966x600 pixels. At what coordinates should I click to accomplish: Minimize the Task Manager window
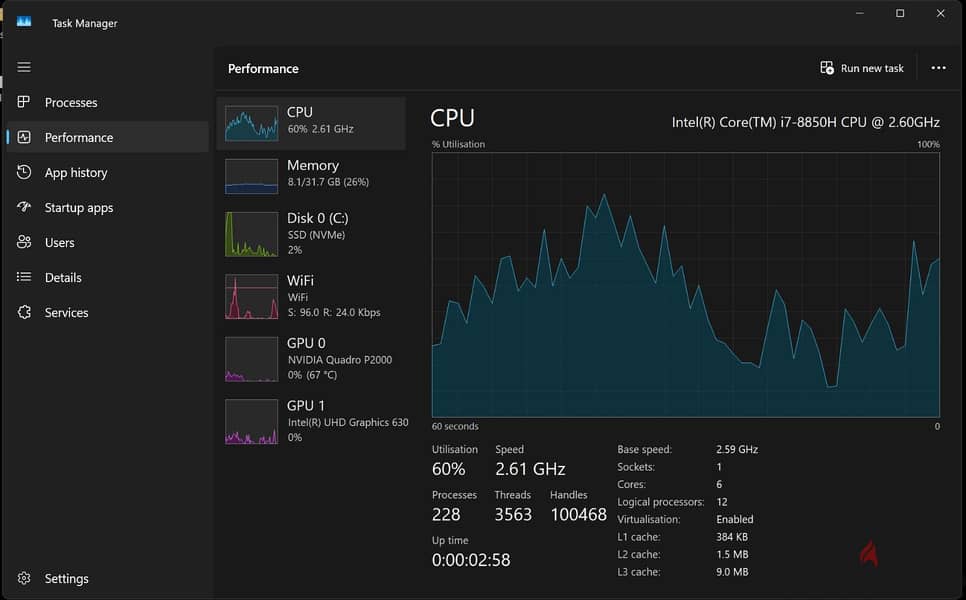860,13
